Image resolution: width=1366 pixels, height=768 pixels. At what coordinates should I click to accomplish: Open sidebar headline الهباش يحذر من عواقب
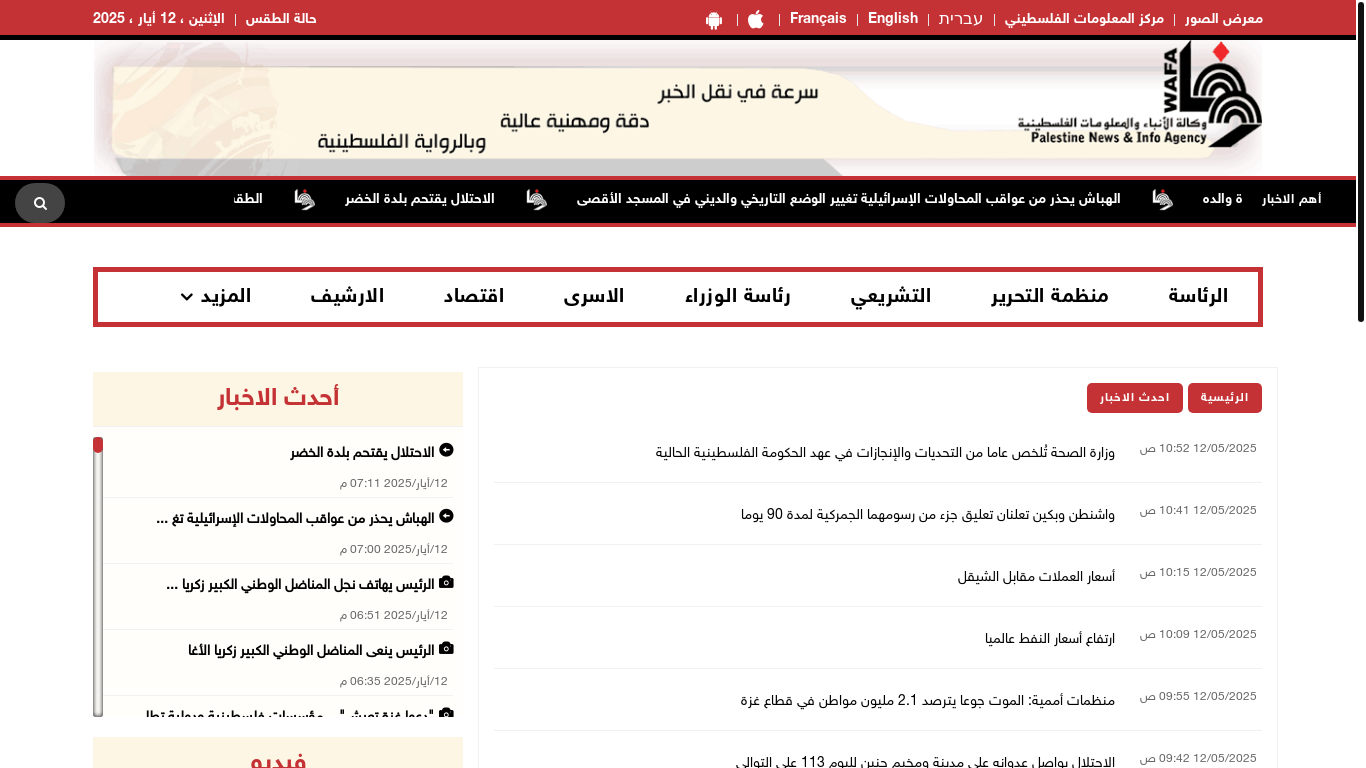[x=296, y=518]
